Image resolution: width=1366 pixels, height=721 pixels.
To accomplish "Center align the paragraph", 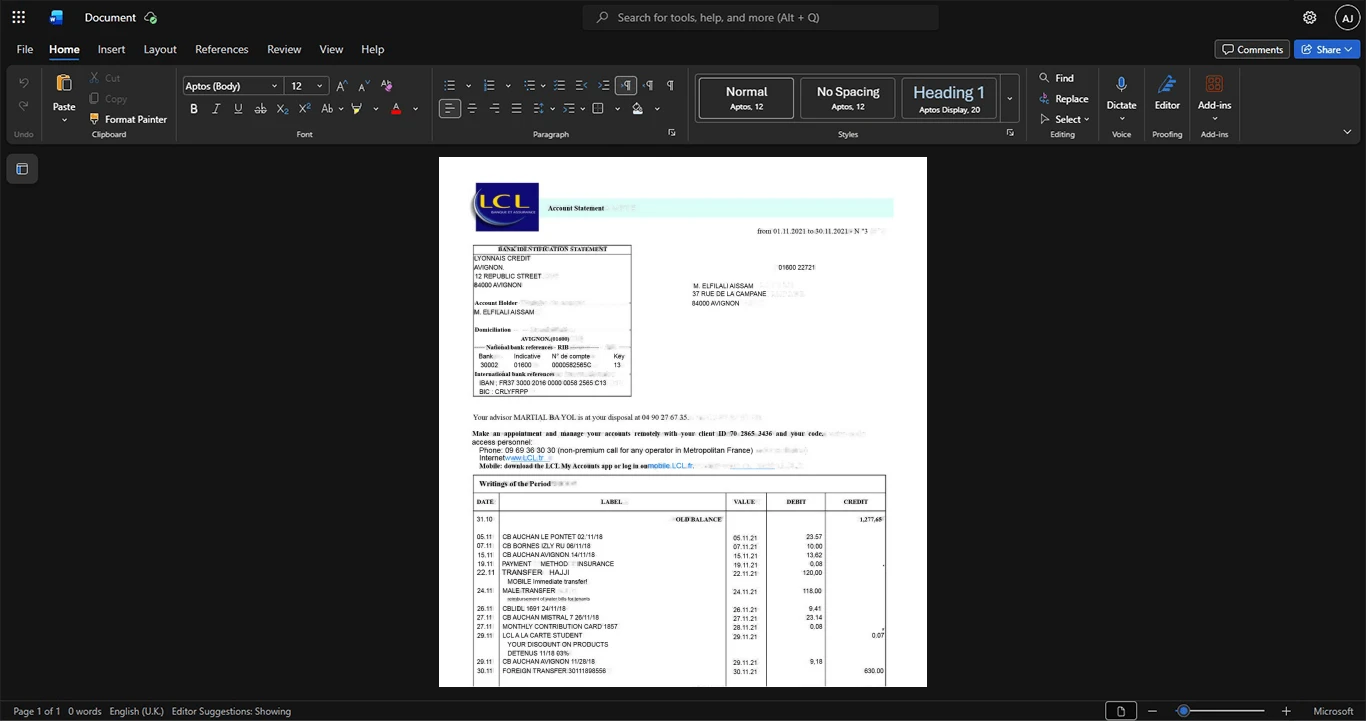I will click(472, 108).
